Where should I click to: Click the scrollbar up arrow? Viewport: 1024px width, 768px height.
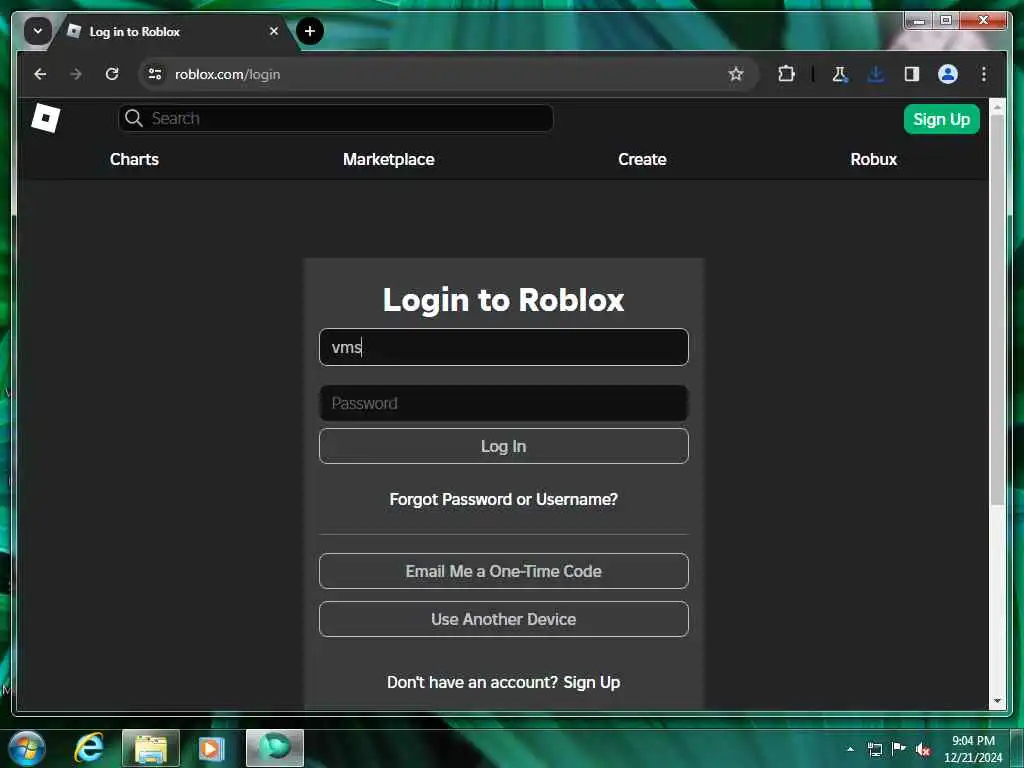(x=997, y=106)
